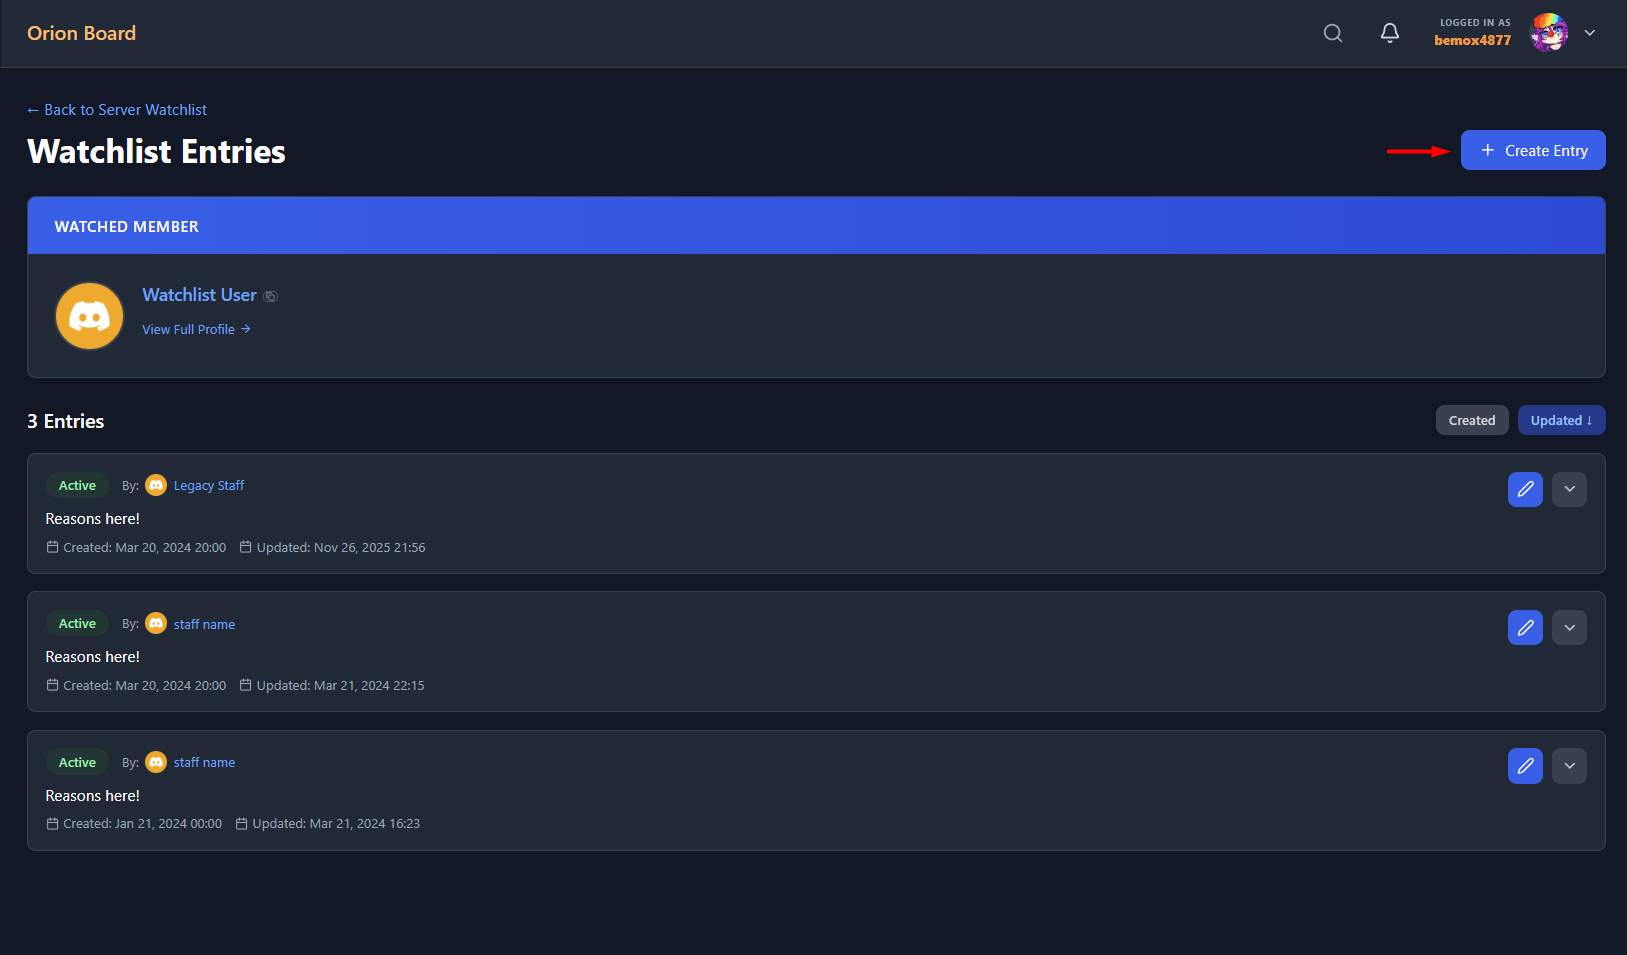The width and height of the screenshot is (1627, 955).
Task: Click the staff avatar icon next to Legacy Staff
Action: pyautogui.click(x=156, y=485)
